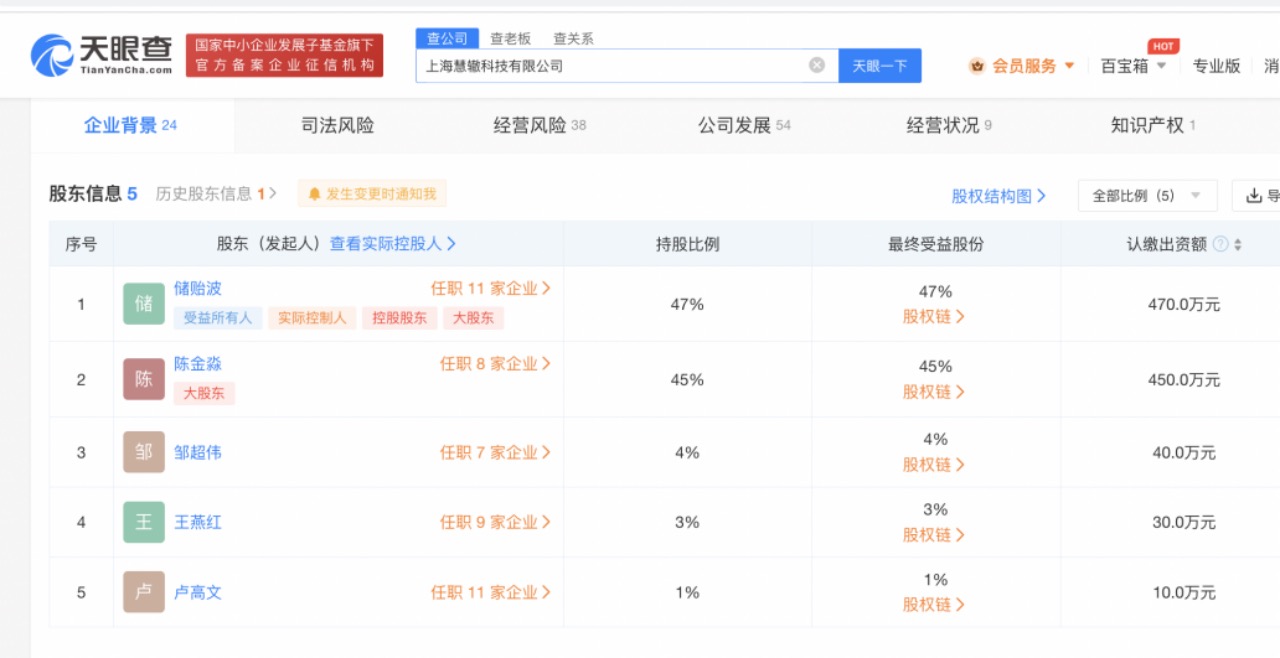Image resolution: width=1280 pixels, height=658 pixels.
Task: Open 历史股东信息 link
Action: coord(215,194)
